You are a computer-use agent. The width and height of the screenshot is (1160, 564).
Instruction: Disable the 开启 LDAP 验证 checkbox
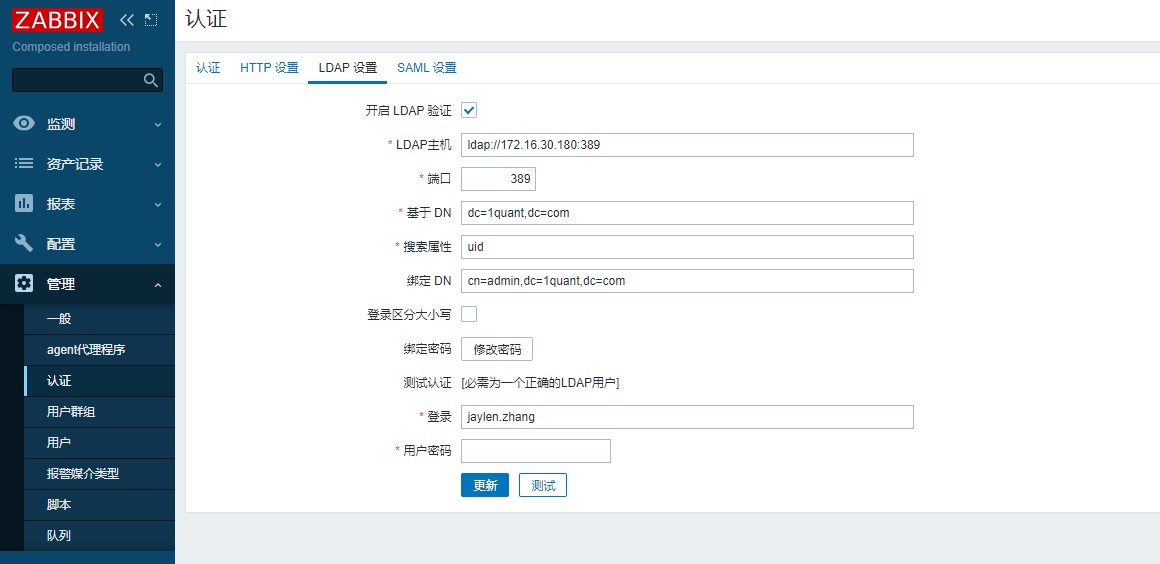469,110
